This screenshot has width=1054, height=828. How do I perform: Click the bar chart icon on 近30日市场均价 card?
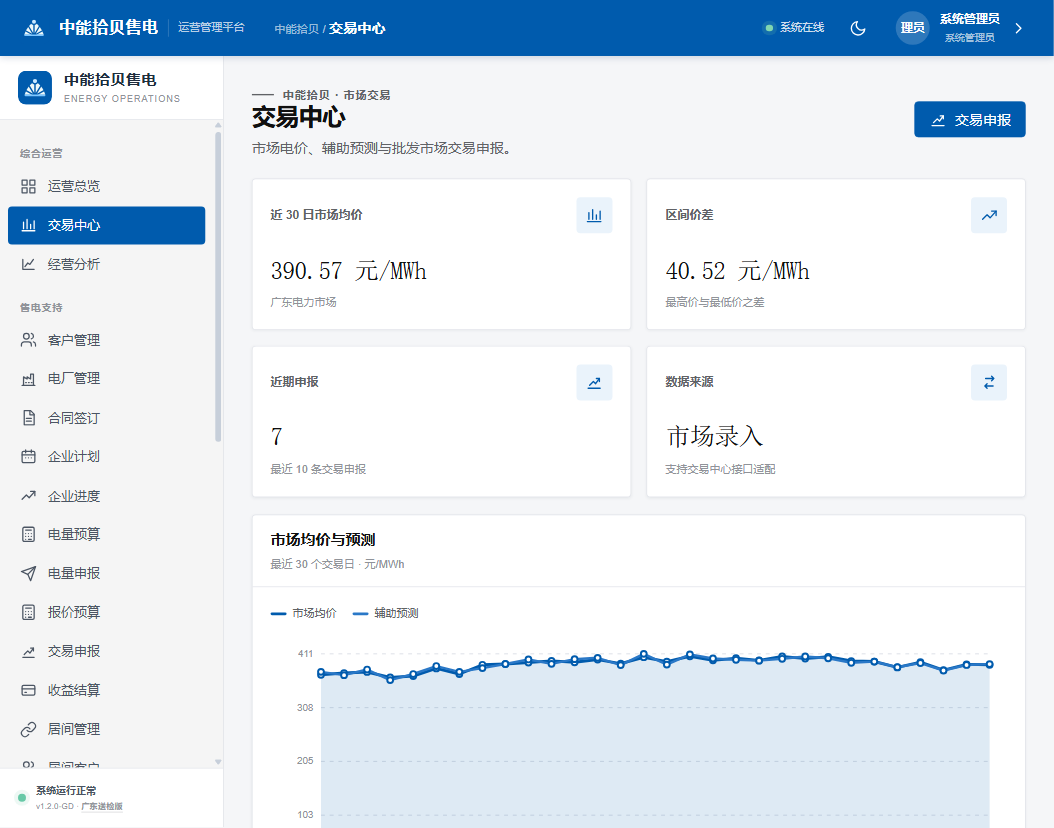click(x=594, y=215)
